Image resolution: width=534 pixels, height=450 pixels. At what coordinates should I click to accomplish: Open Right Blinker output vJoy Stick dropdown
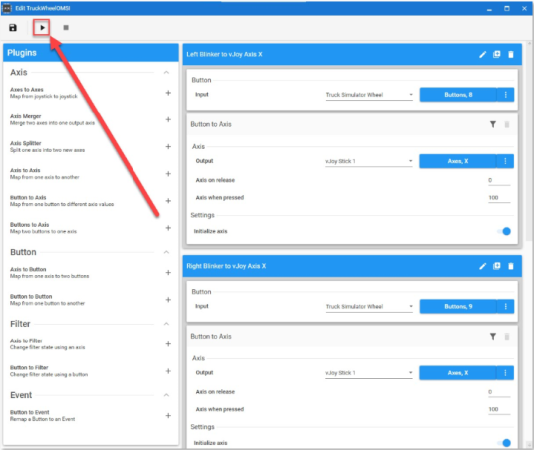368,373
